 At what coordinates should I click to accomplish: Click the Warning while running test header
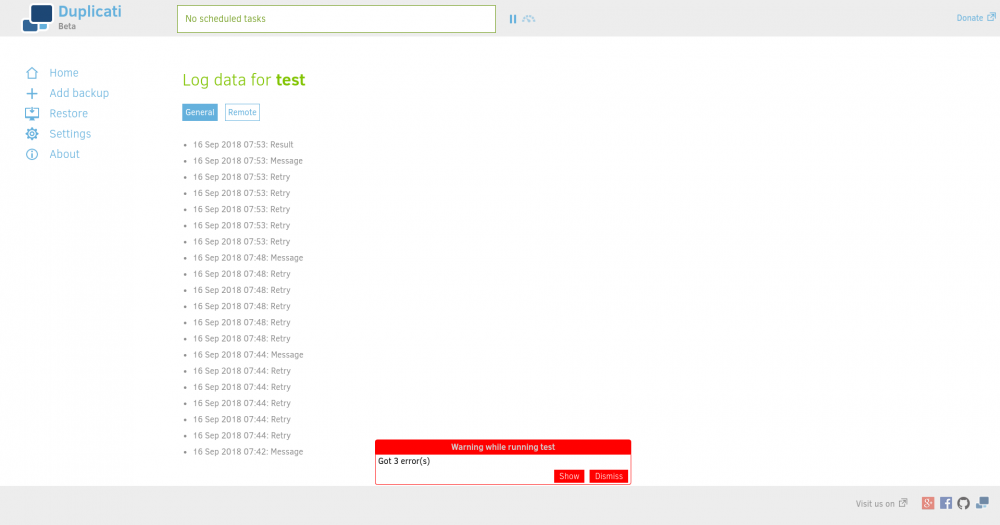[x=503, y=447]
